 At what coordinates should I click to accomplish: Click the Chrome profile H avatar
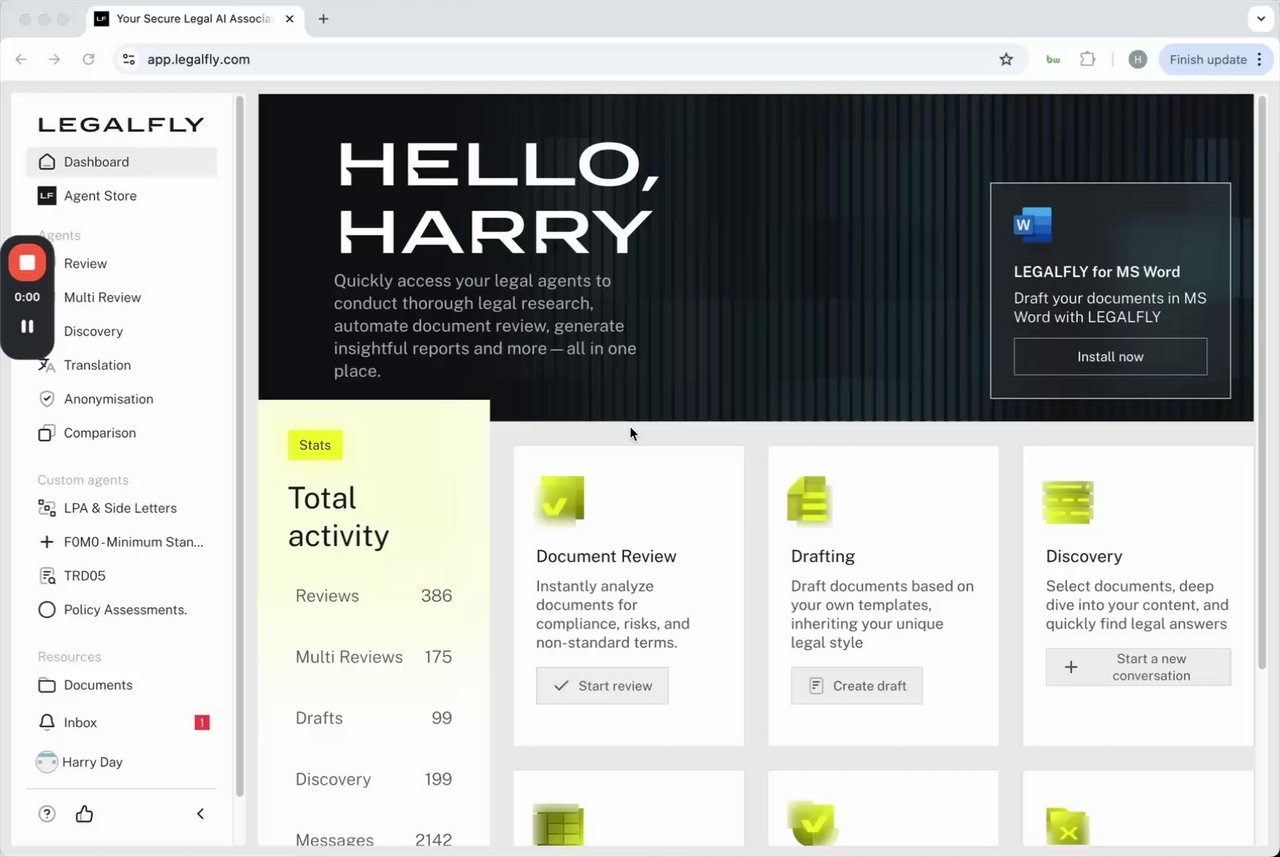1137,59
